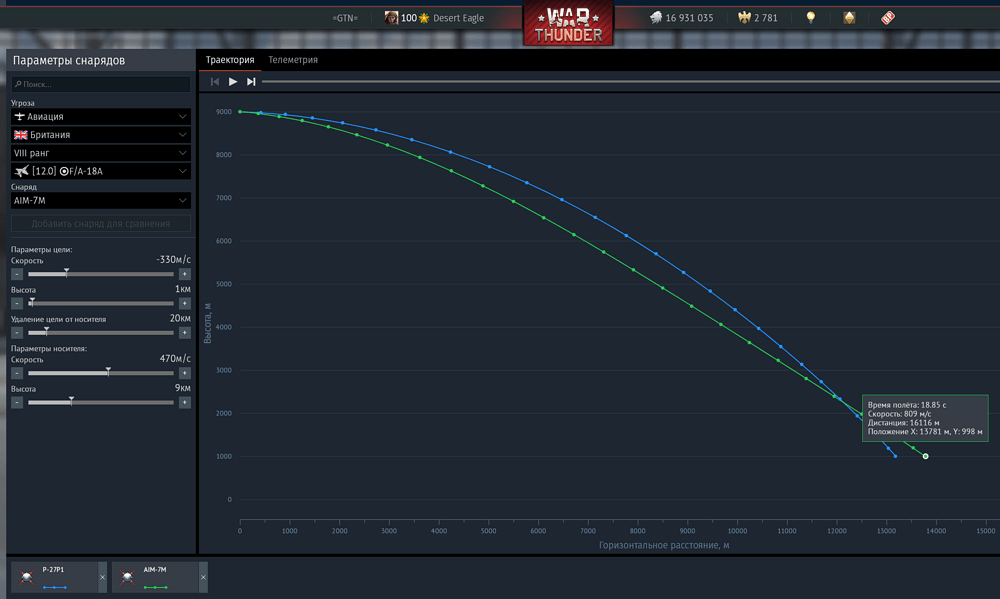Click the War Thunder logo
This screenshot has width=1000, height=599.
[x=568, y=24]
